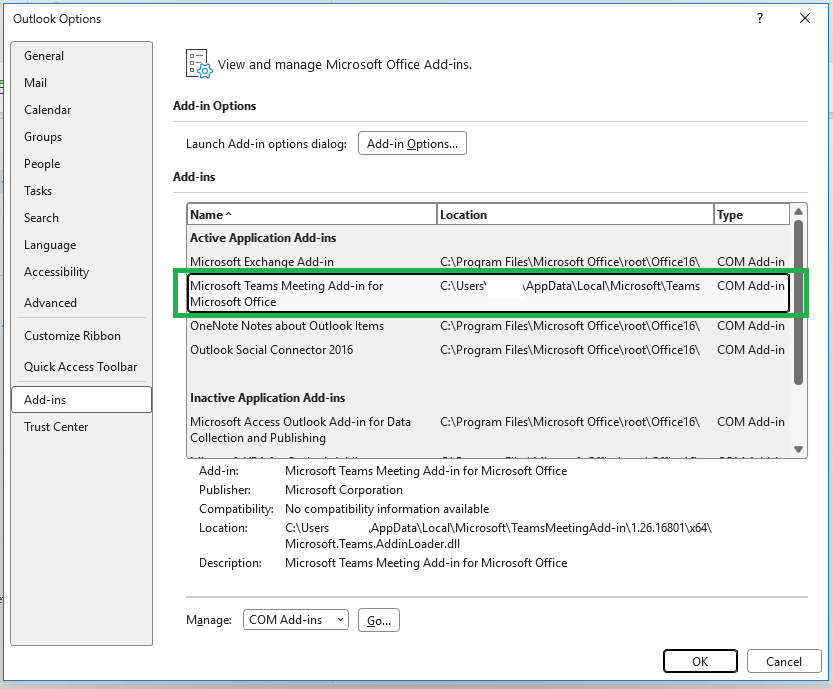Viewport: 833px width, 689px height.
Task: Click the Cancel button
Action: 784,661
